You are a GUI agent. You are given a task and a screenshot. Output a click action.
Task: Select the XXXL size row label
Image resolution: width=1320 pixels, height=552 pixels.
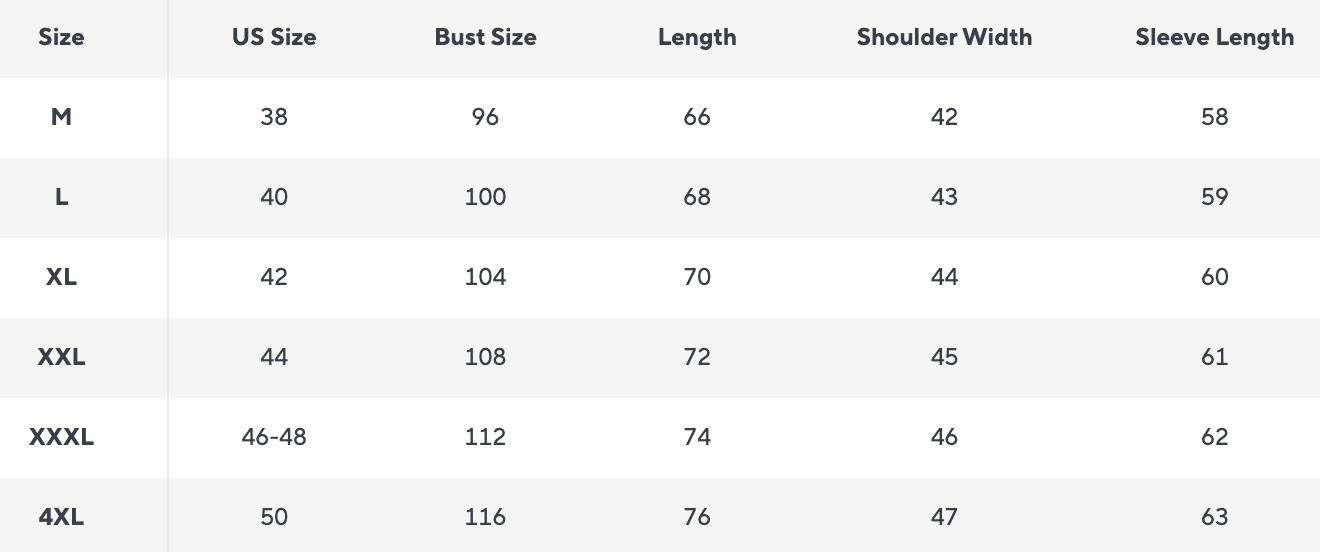click(61, 437)
